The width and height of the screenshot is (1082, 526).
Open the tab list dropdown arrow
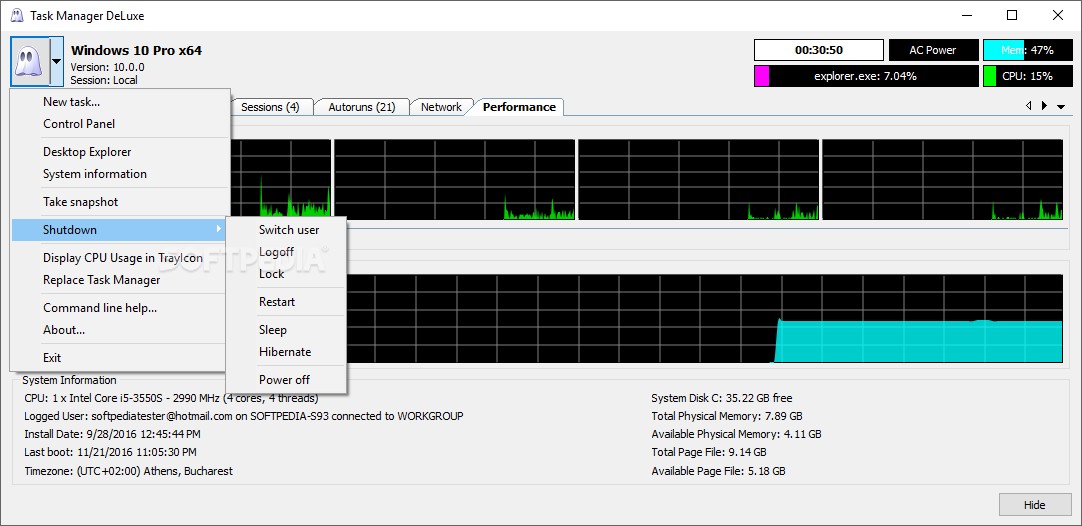(x=1061, y=107)
